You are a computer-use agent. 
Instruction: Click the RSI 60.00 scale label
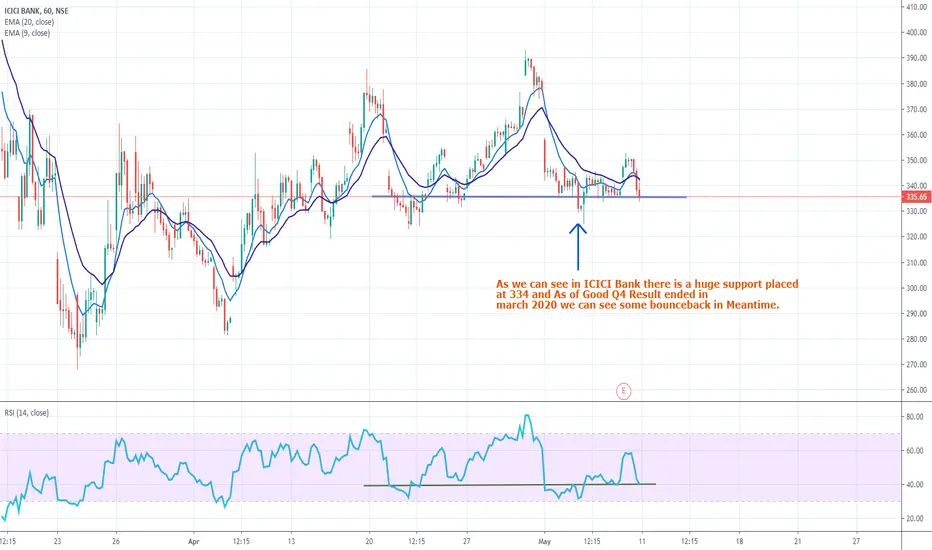pyautogui.click(x=915, y=451)
